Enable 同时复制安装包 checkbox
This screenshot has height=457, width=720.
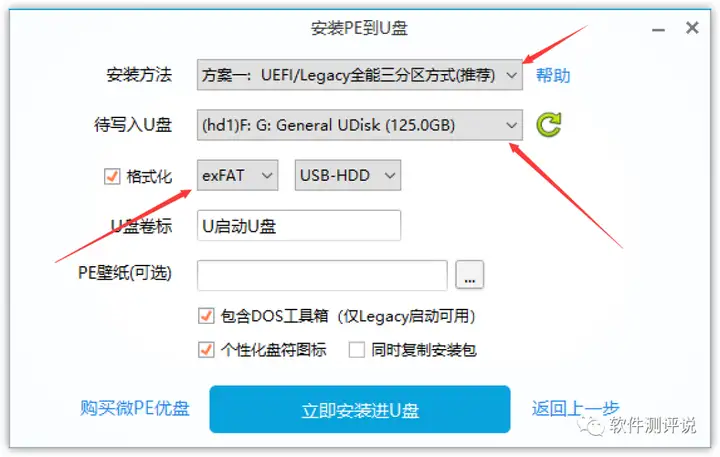tap(357, 350)
